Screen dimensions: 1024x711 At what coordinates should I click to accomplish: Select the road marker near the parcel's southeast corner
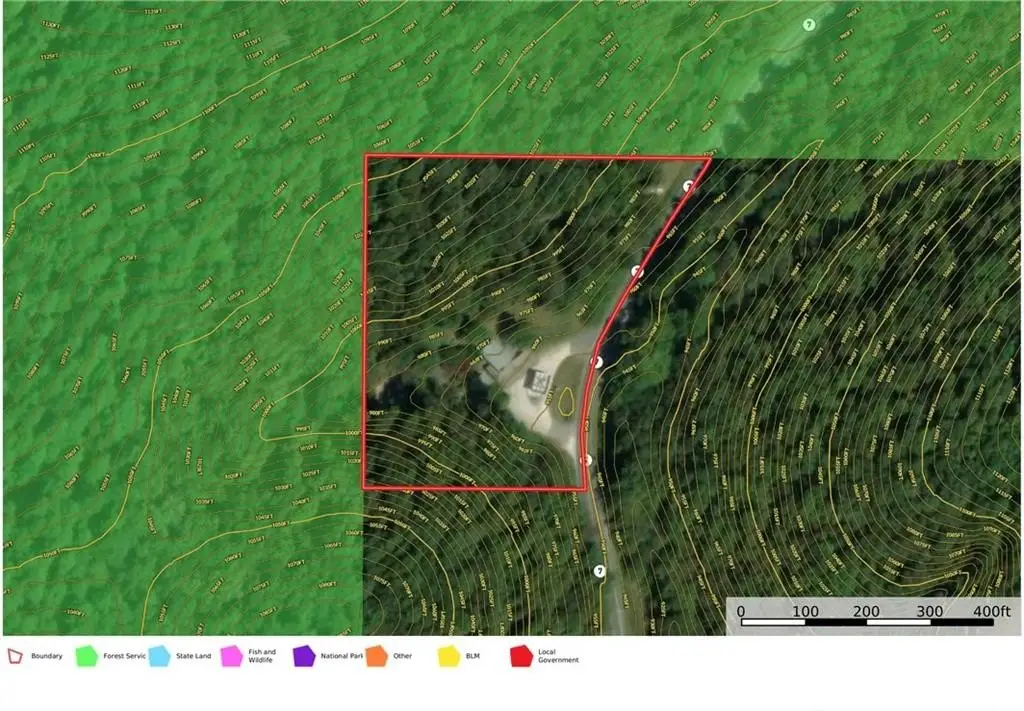tap(586, 460)
